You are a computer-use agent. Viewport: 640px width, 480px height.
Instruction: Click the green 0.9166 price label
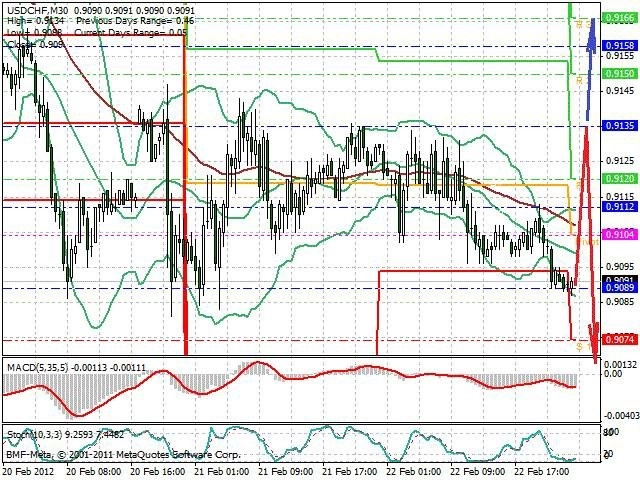click(620, 17)
